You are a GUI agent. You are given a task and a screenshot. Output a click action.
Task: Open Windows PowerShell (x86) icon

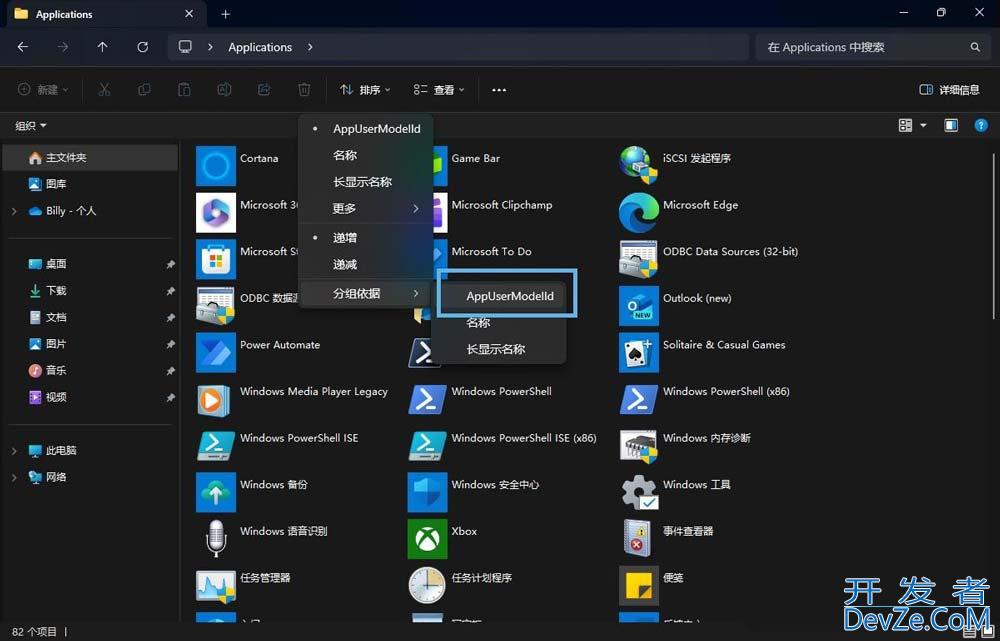pos(638,399)
